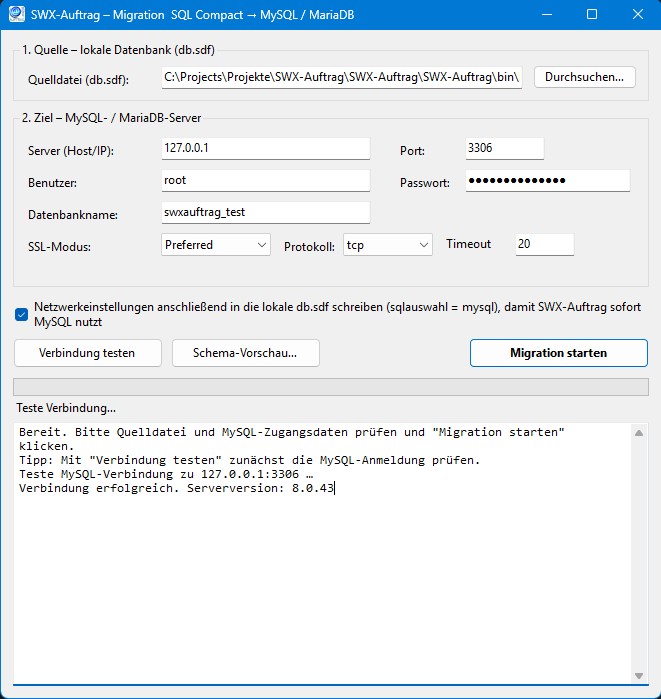Click the 'Teste Verbindung...' status label

click(66, 408)
